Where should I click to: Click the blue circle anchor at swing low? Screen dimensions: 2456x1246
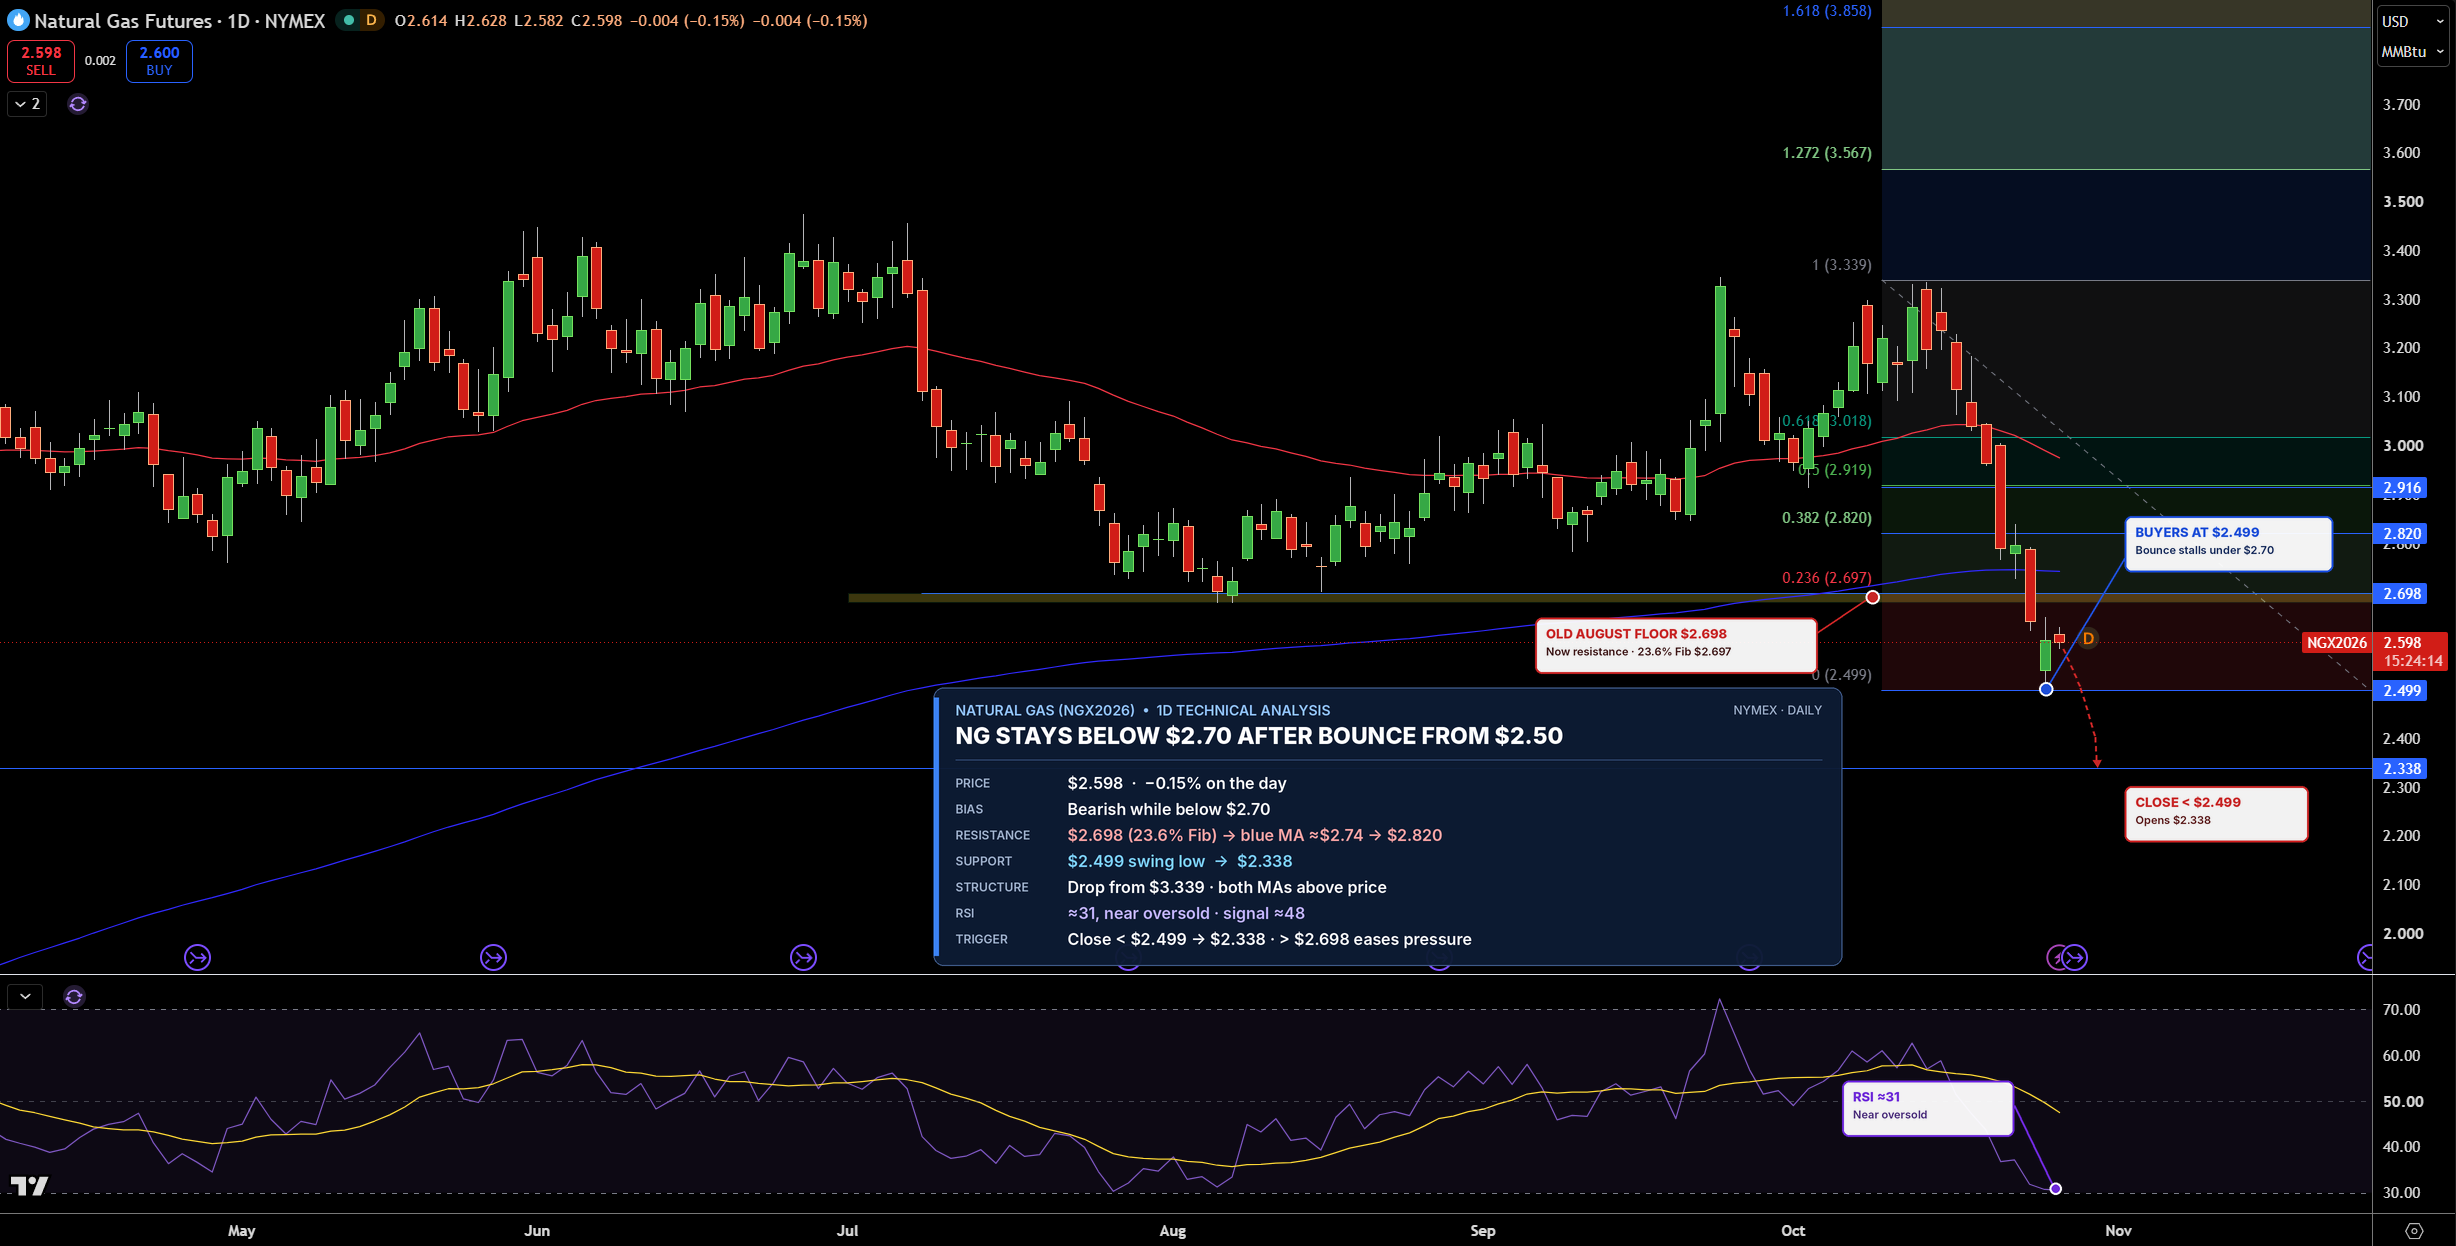[x=2046, y=689]
